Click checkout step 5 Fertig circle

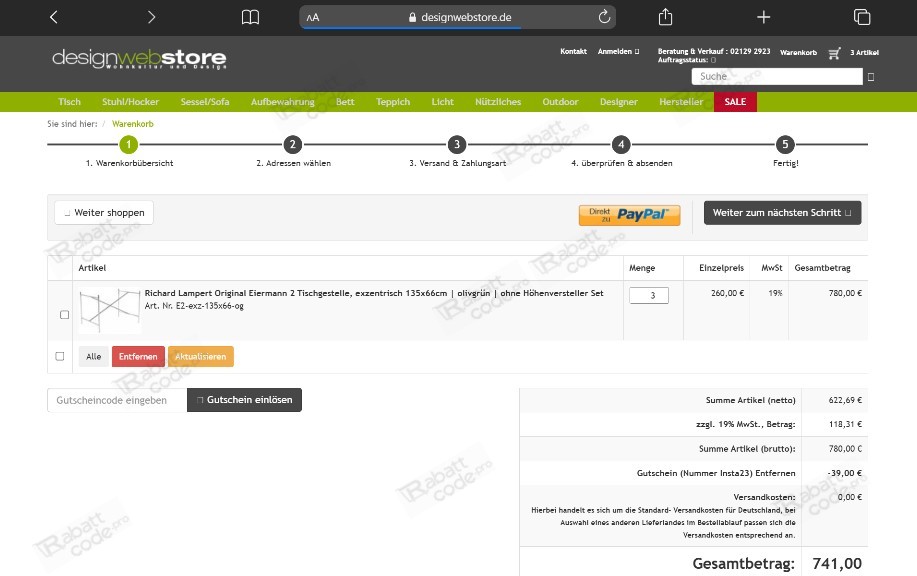[x=785, y=144]
